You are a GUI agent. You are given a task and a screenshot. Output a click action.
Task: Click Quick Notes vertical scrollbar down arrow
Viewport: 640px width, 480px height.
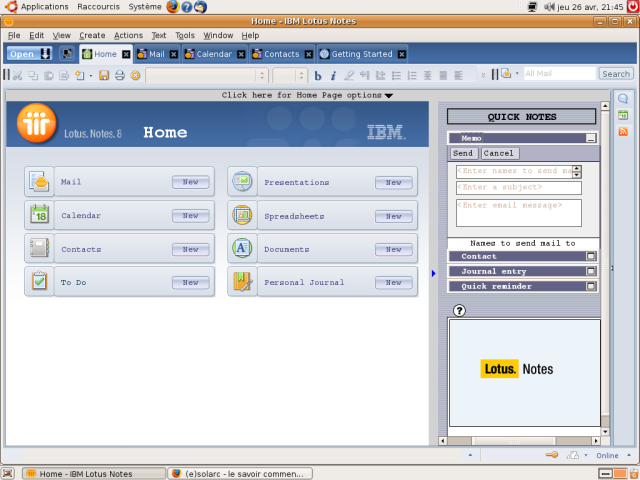point(605,431)
